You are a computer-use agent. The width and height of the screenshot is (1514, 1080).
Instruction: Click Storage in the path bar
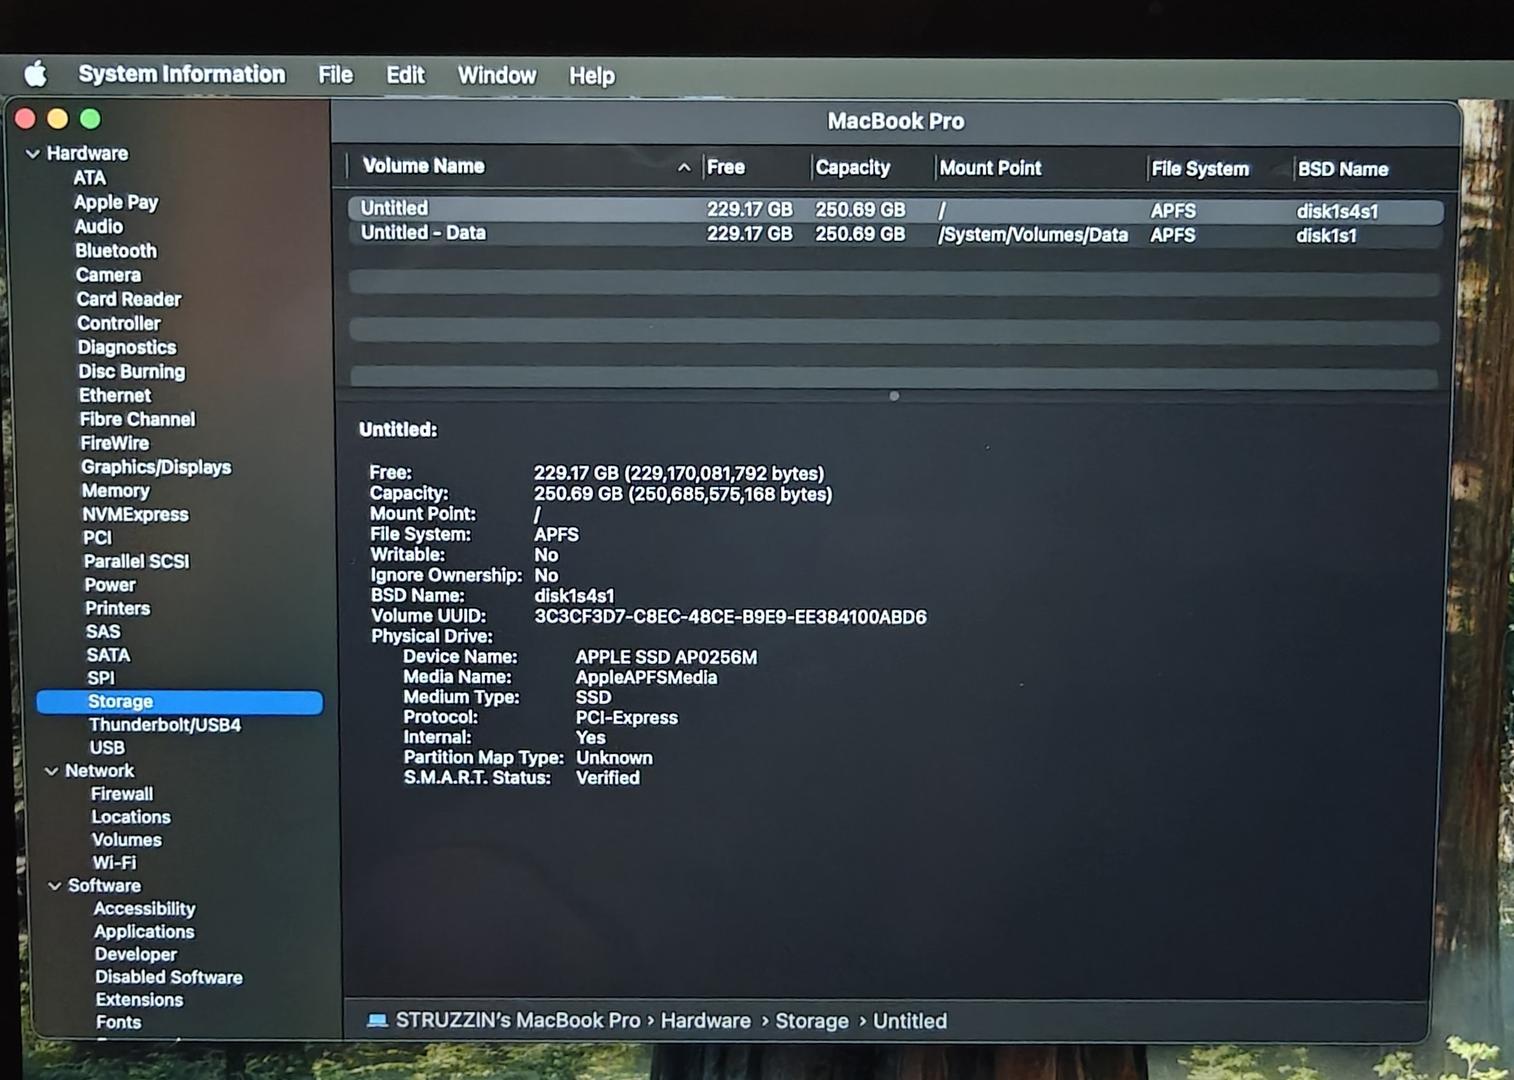tap(811, 1021)
